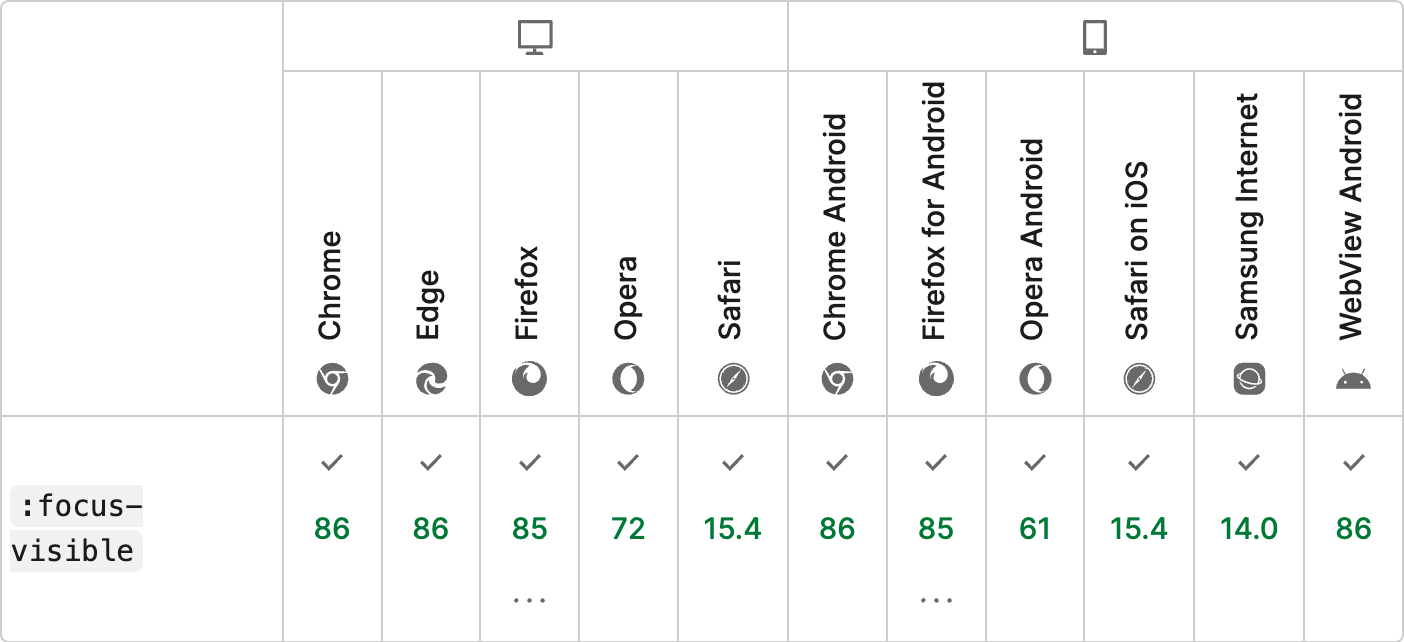Open the Safari 15.4 support cell

click(x=733, y=528)
